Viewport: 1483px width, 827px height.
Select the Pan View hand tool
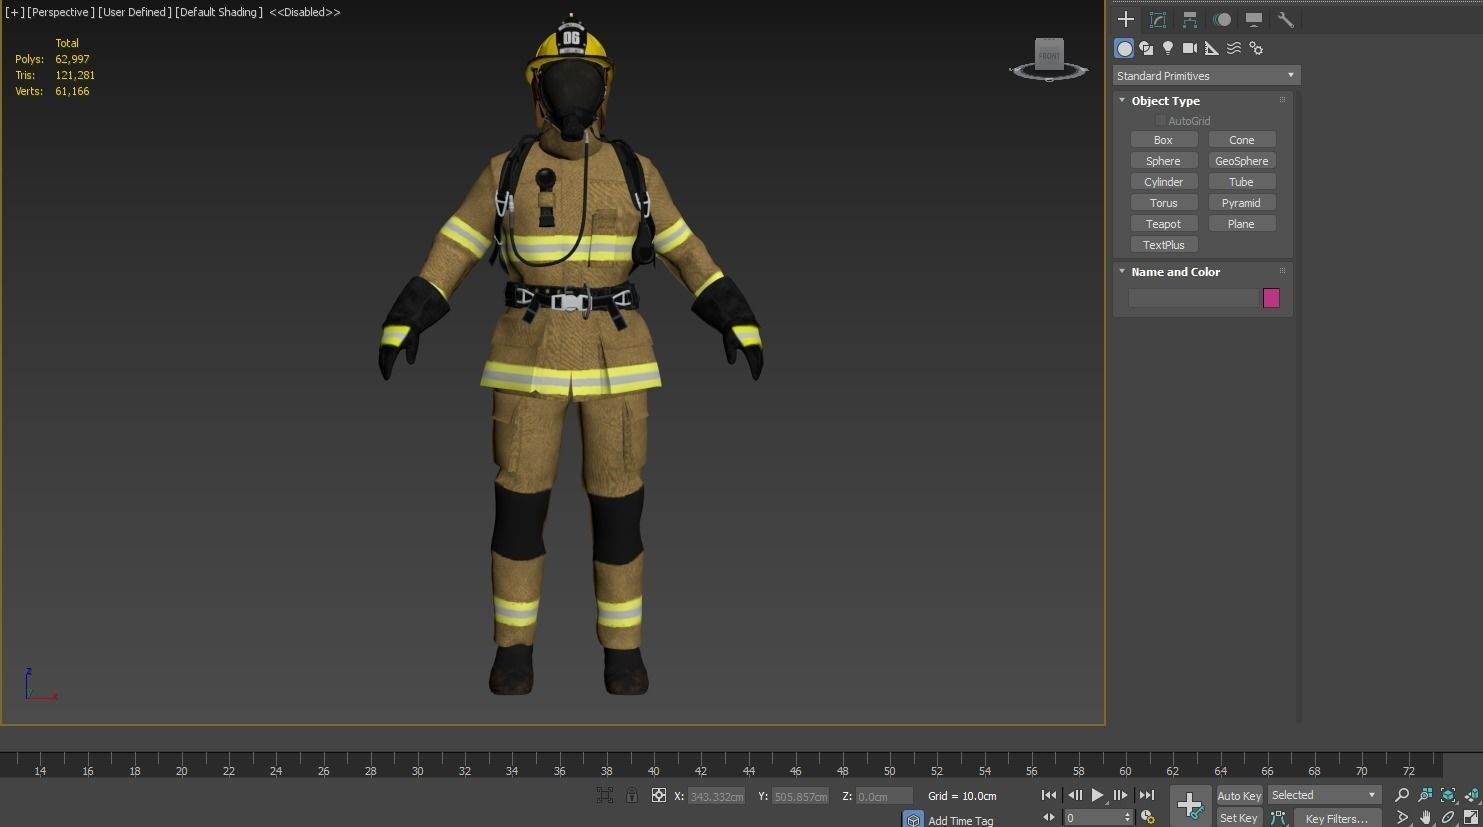tap(1425, 818)
